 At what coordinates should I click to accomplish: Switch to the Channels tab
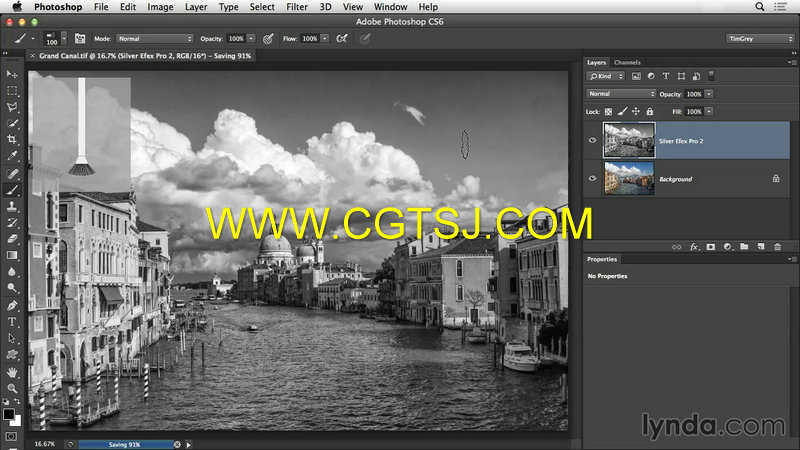pyautogui.click(x=627, y=62)
